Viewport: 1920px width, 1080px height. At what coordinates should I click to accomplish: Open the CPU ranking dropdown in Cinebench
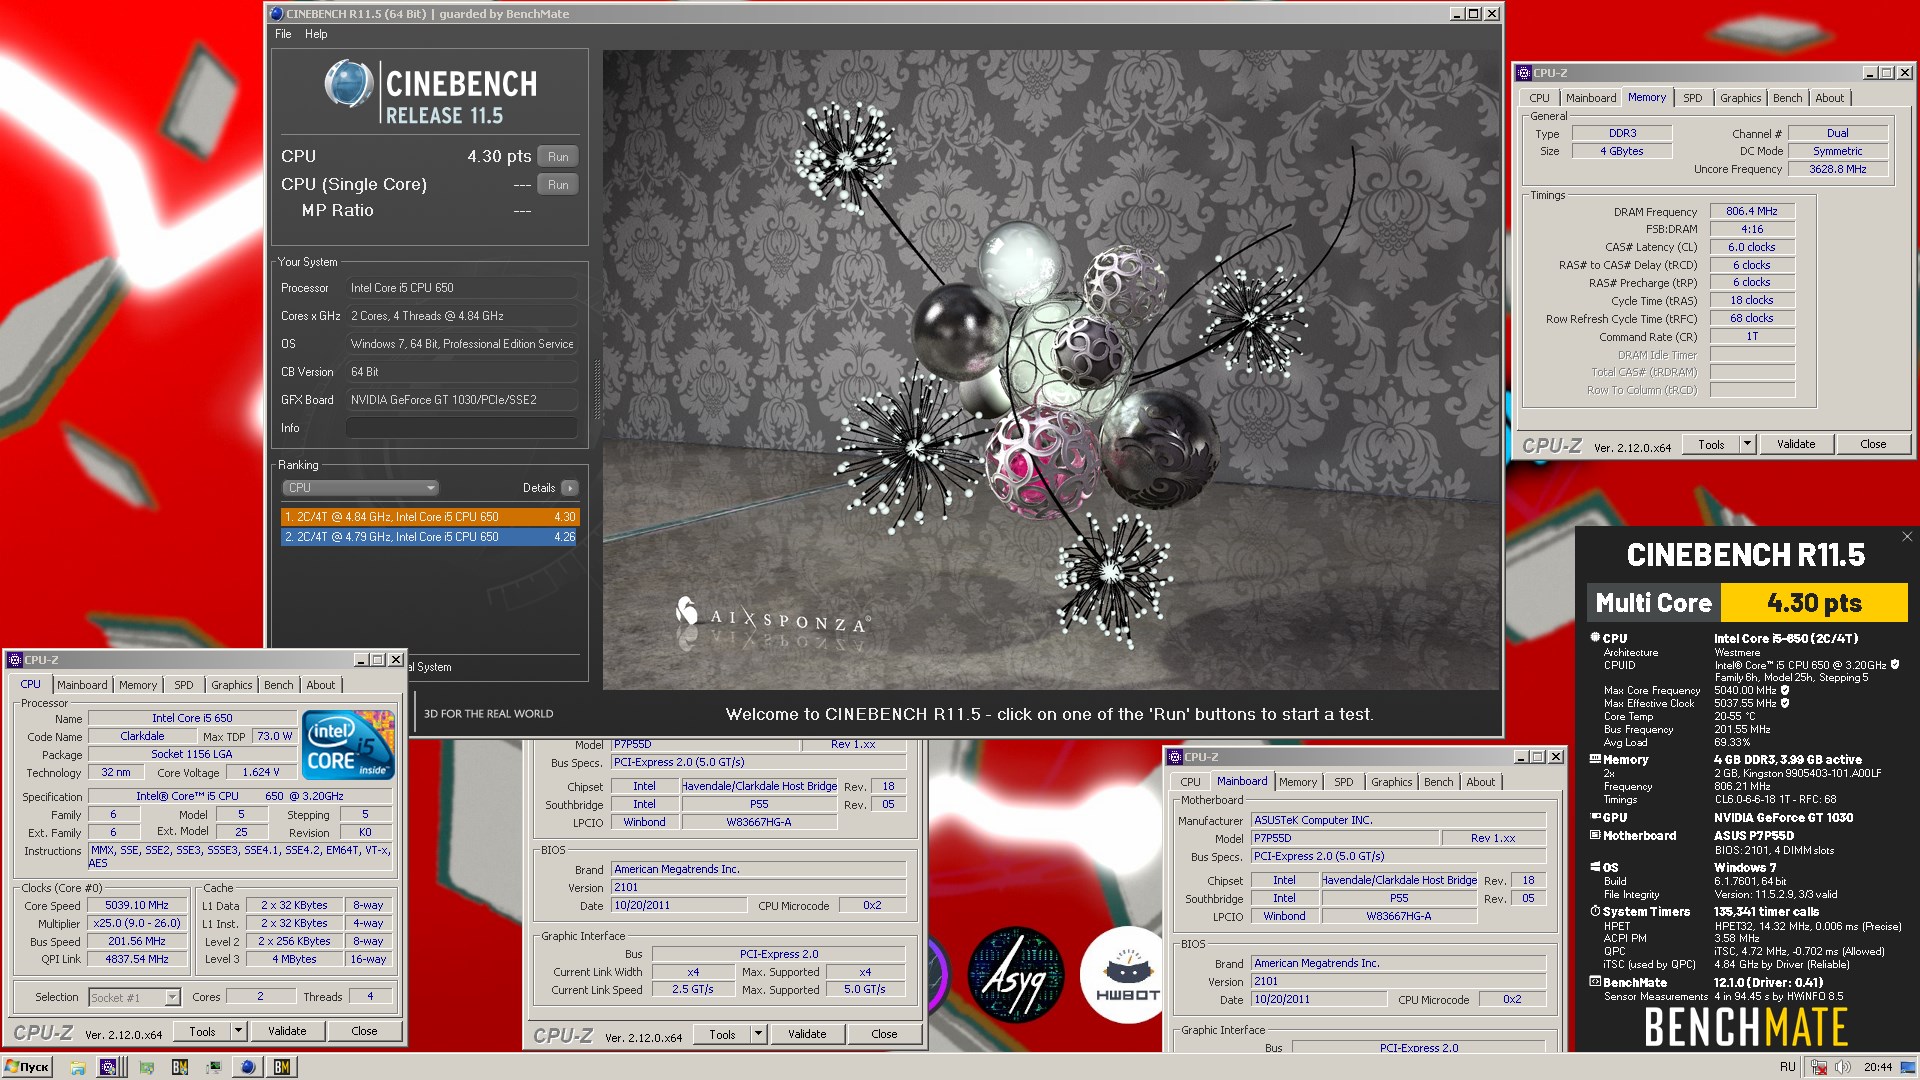360,488
